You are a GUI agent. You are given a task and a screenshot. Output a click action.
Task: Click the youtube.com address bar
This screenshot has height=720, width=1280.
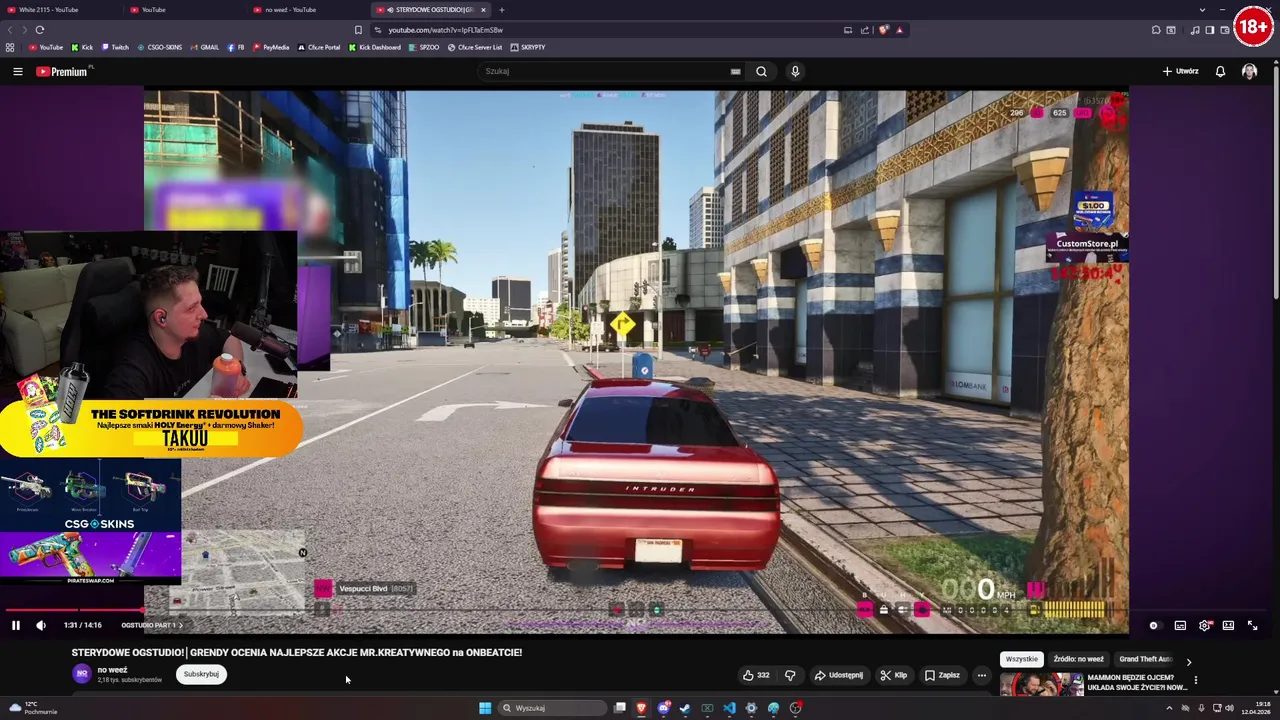[610, 30]
